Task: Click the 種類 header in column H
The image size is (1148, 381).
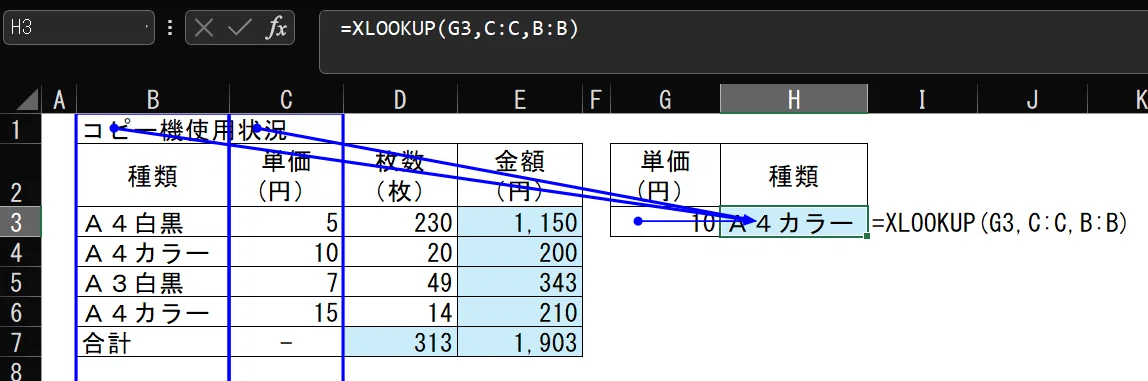Action: [x=794, y=175]
